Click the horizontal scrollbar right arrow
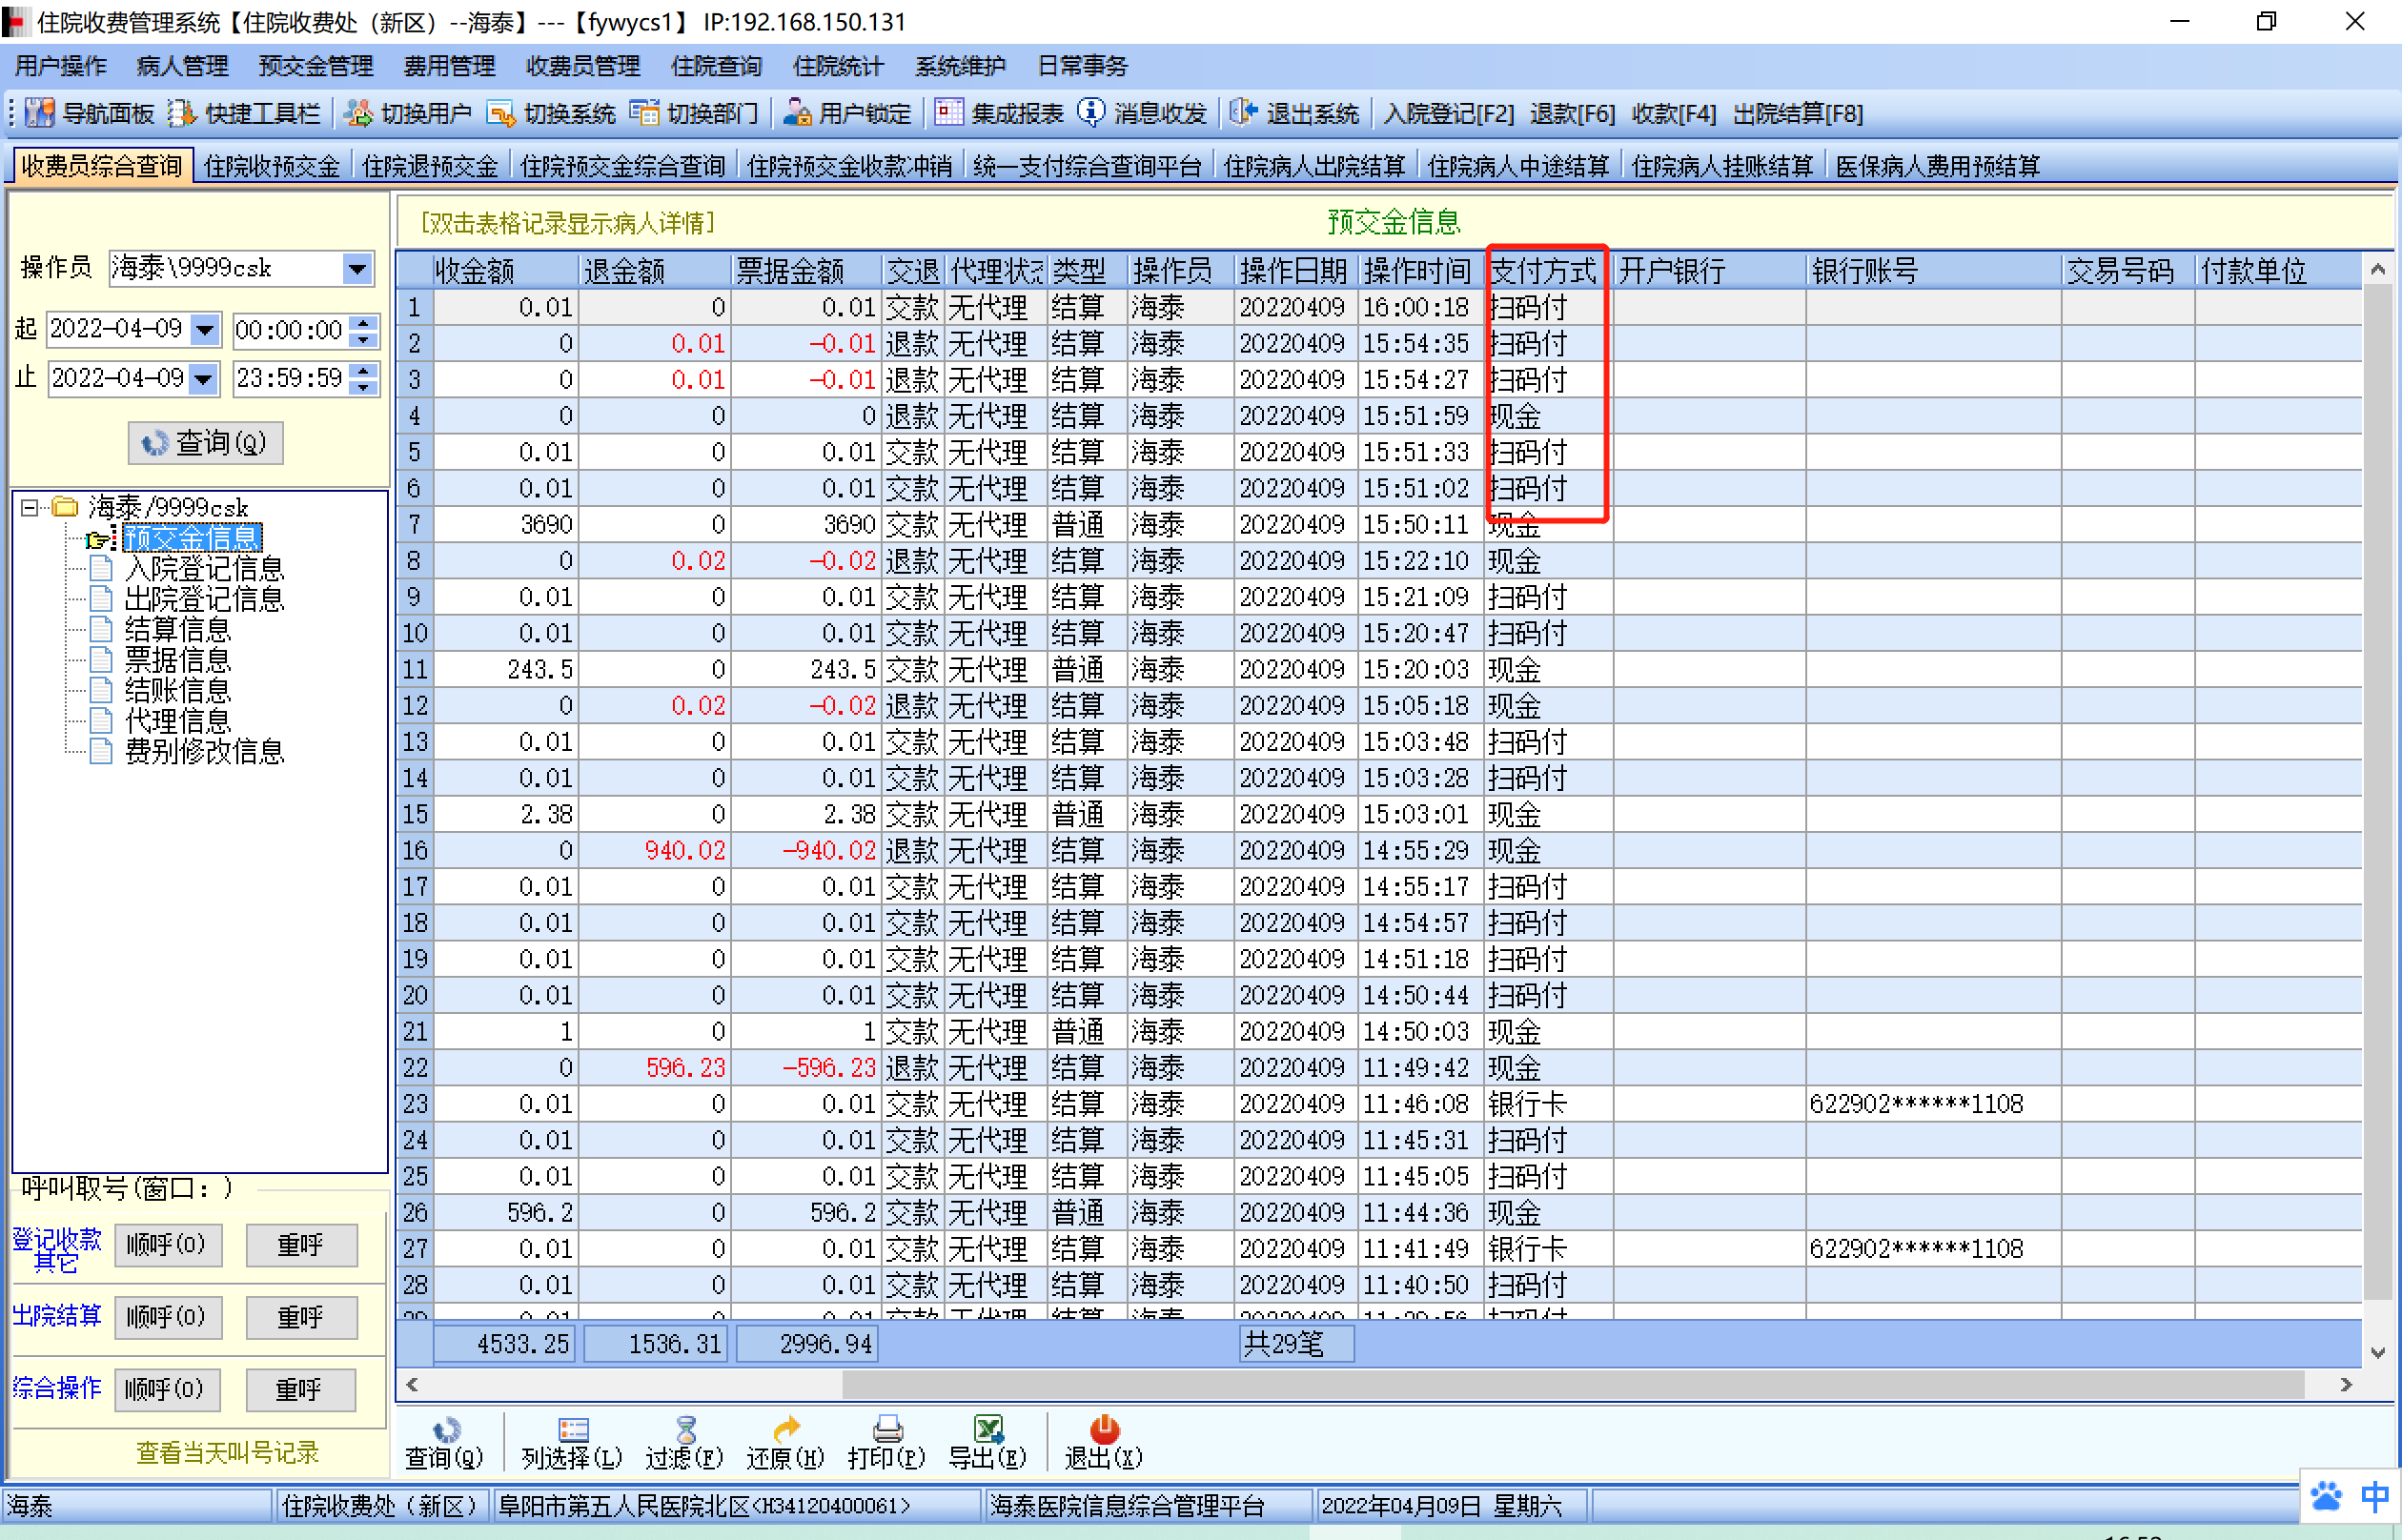The width and height of the screenshot is (2402, 1540). (2346, 1385)
